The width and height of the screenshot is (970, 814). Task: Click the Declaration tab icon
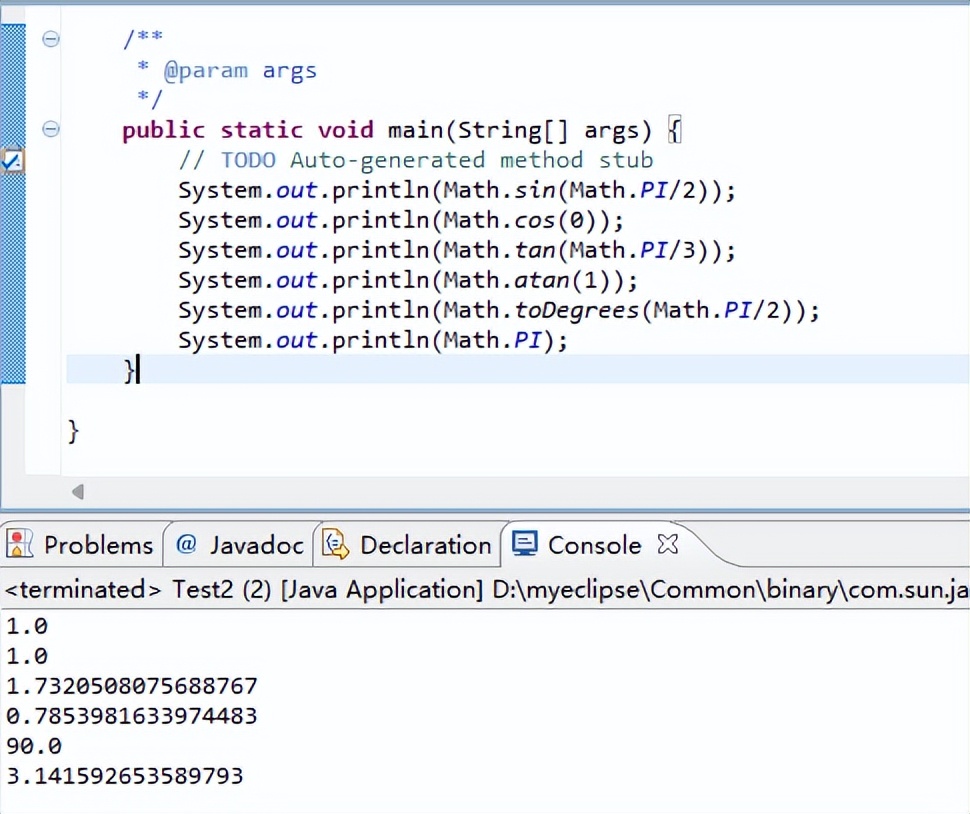(335, 544)
